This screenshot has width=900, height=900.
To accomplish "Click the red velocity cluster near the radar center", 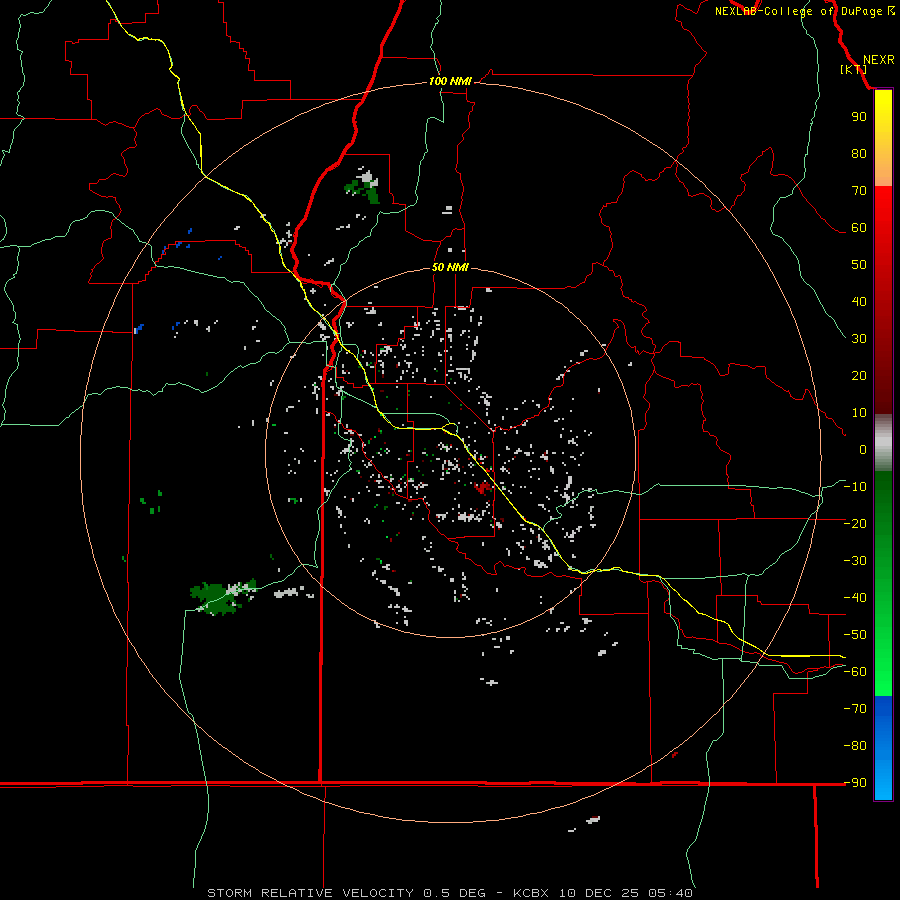I will click(483, 488).
